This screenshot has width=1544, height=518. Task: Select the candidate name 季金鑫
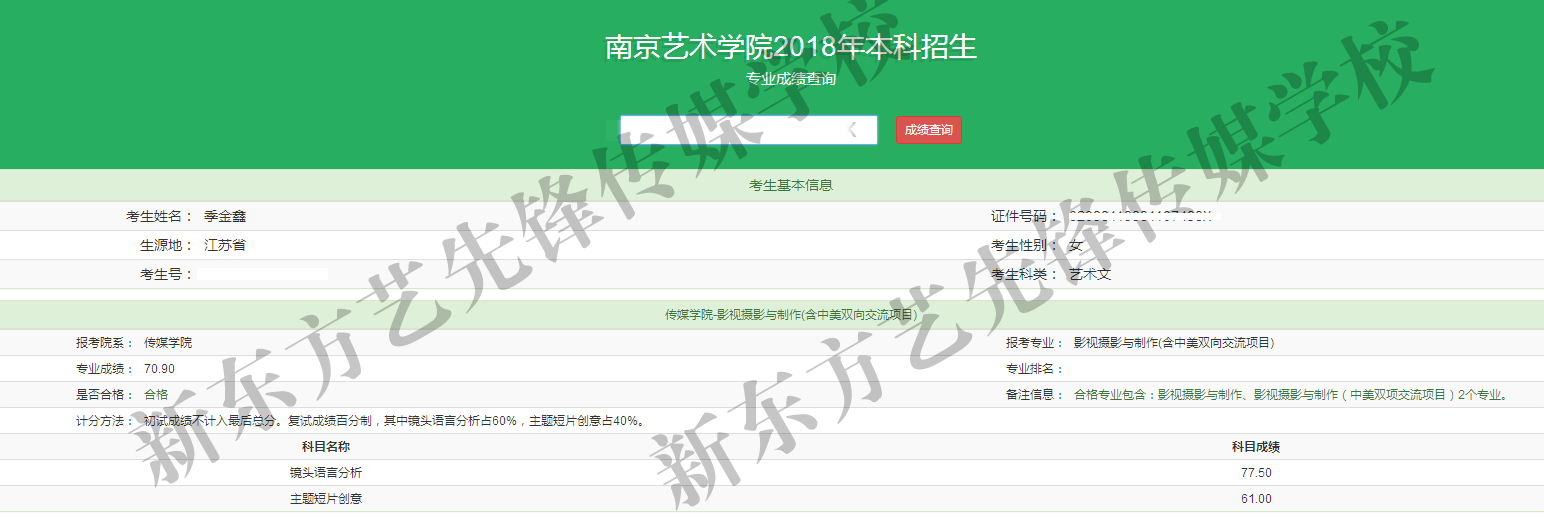point(225,216)
